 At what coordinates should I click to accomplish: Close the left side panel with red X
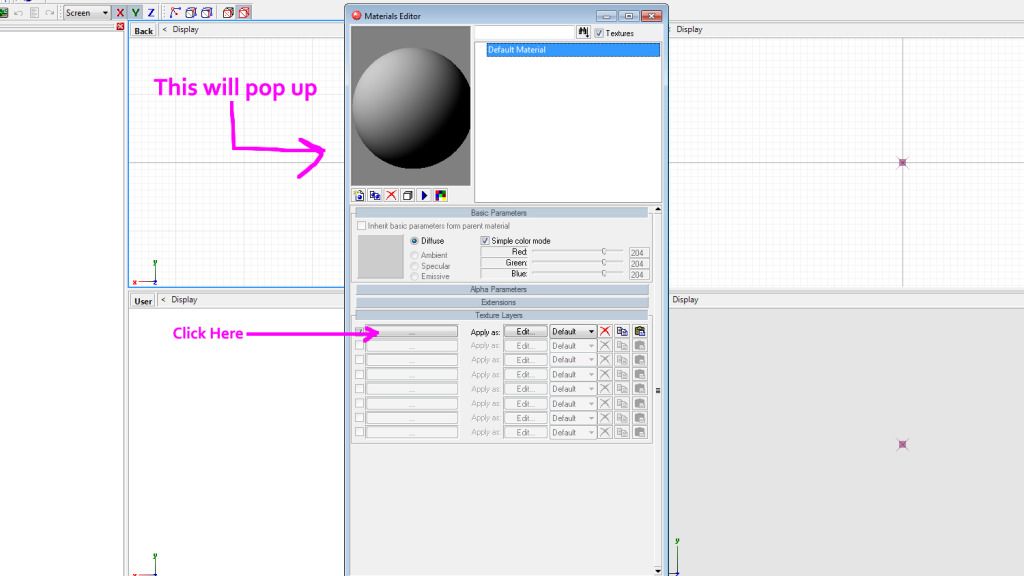120,27
